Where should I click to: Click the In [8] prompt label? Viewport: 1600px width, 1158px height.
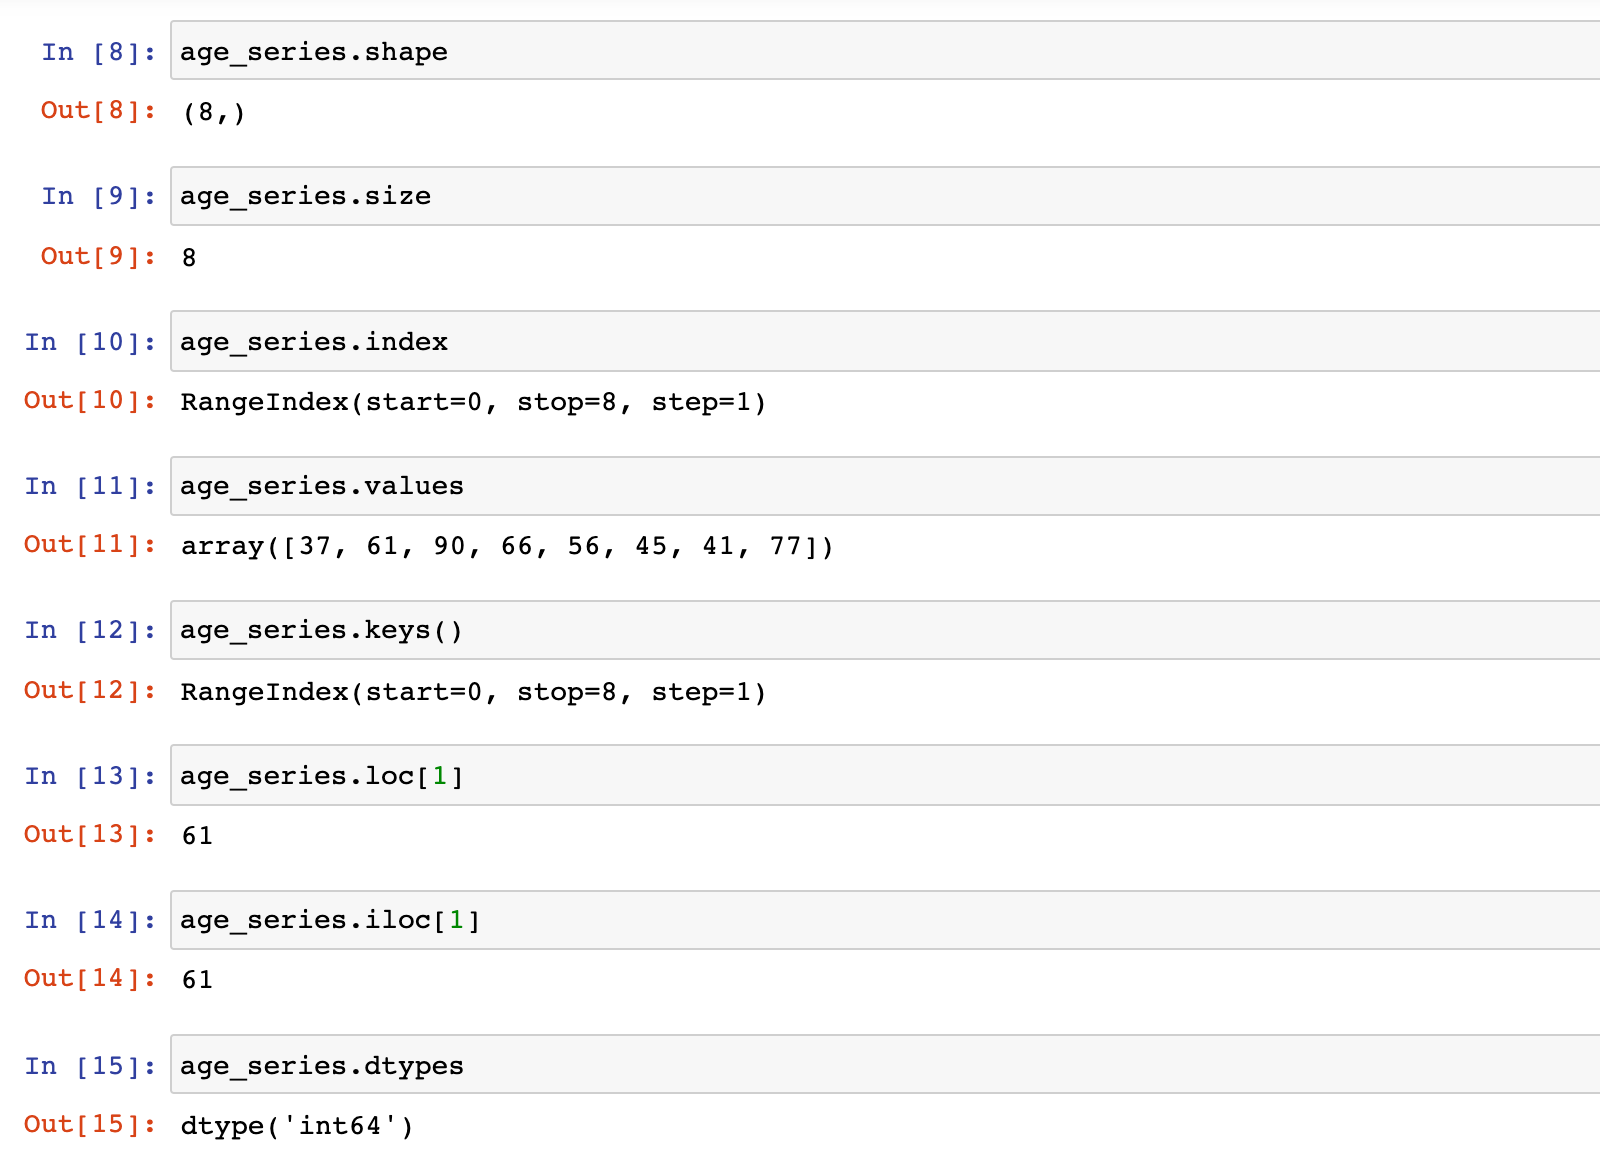point(99,52)
